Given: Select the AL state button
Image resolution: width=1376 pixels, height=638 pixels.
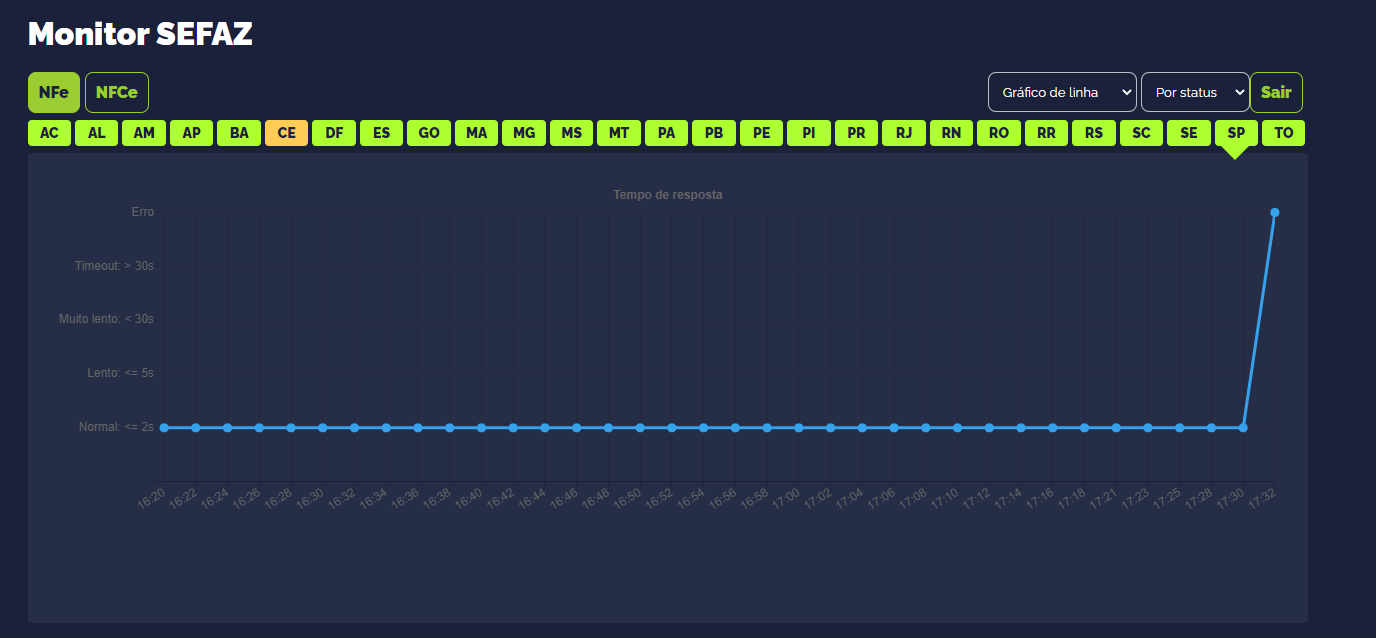Looking at the screenshot, I should click(x=97, y=133).
